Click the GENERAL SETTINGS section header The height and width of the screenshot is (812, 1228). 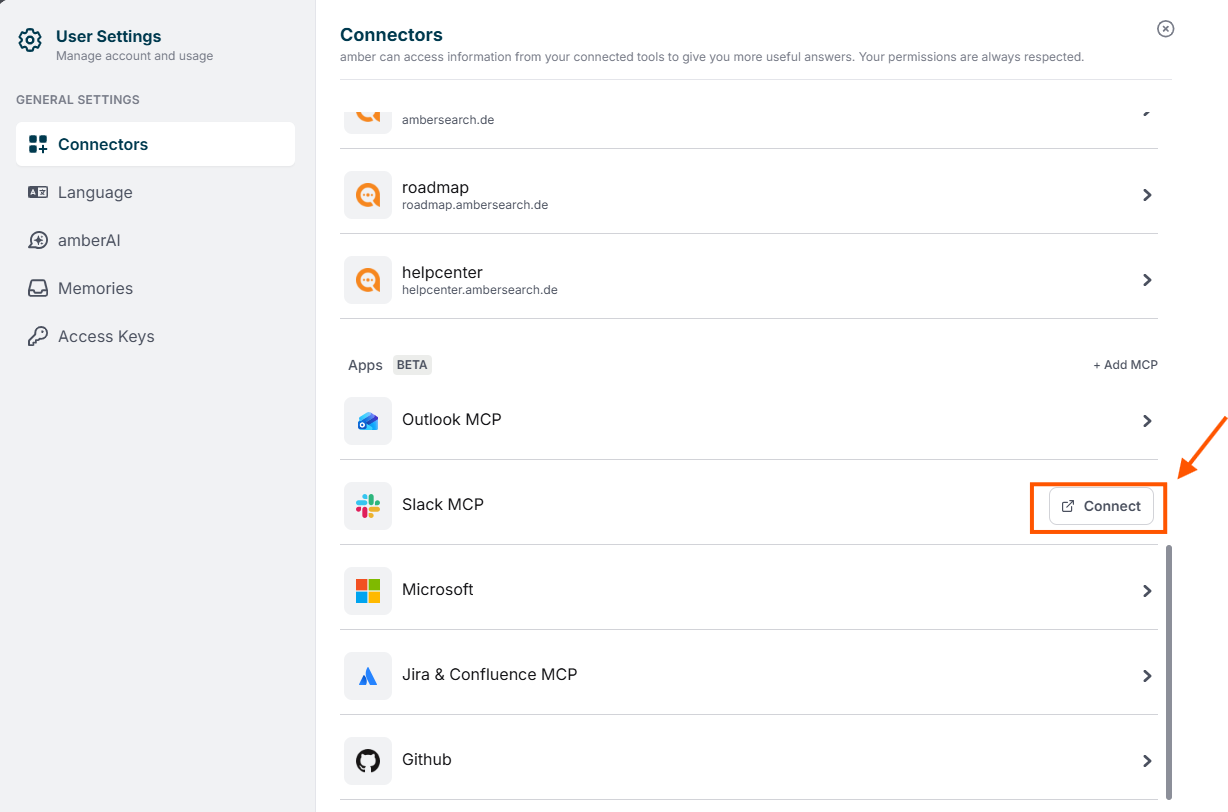78,100
